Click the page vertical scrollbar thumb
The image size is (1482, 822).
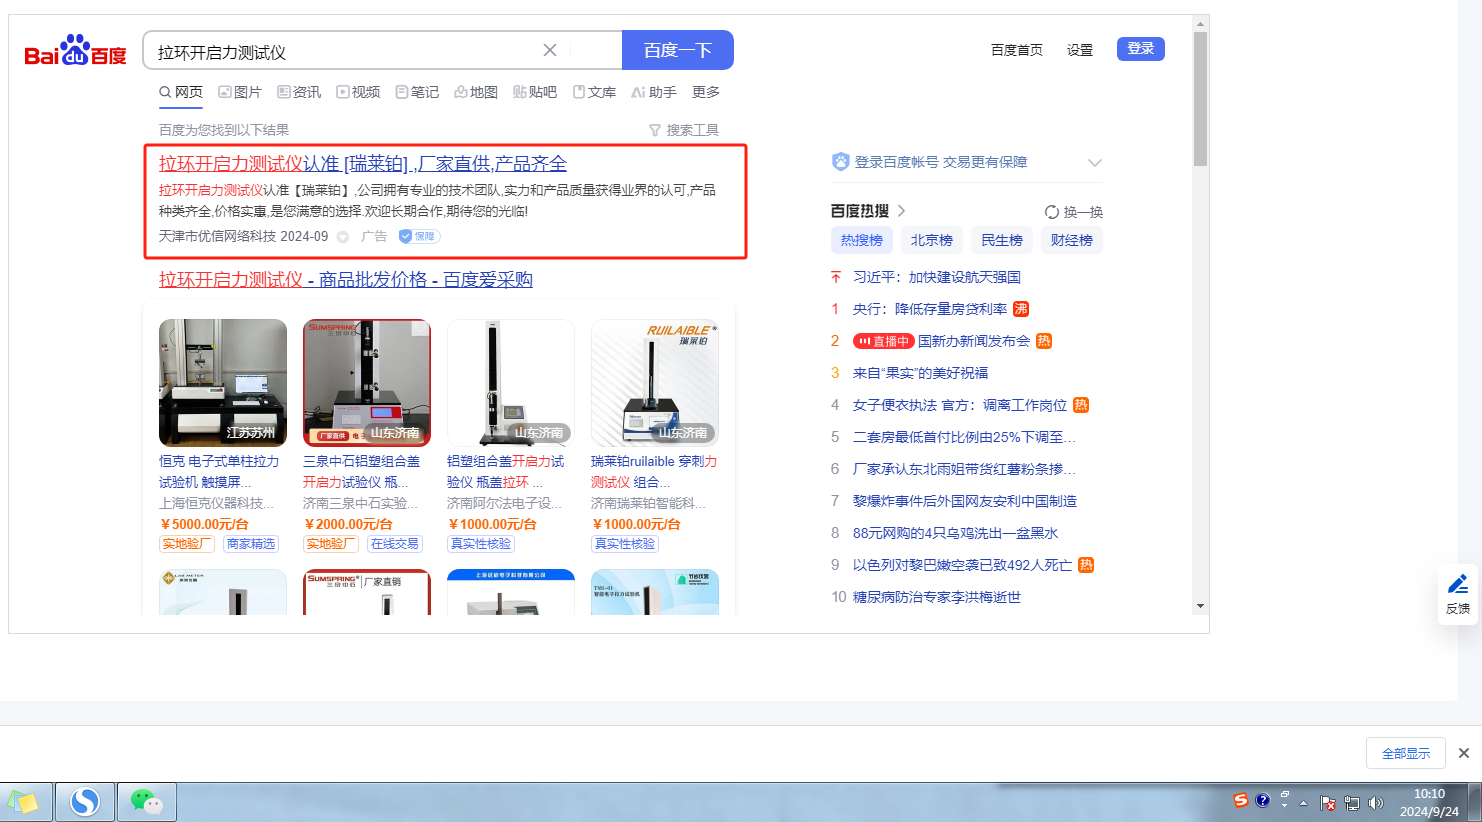[1200, 98]
